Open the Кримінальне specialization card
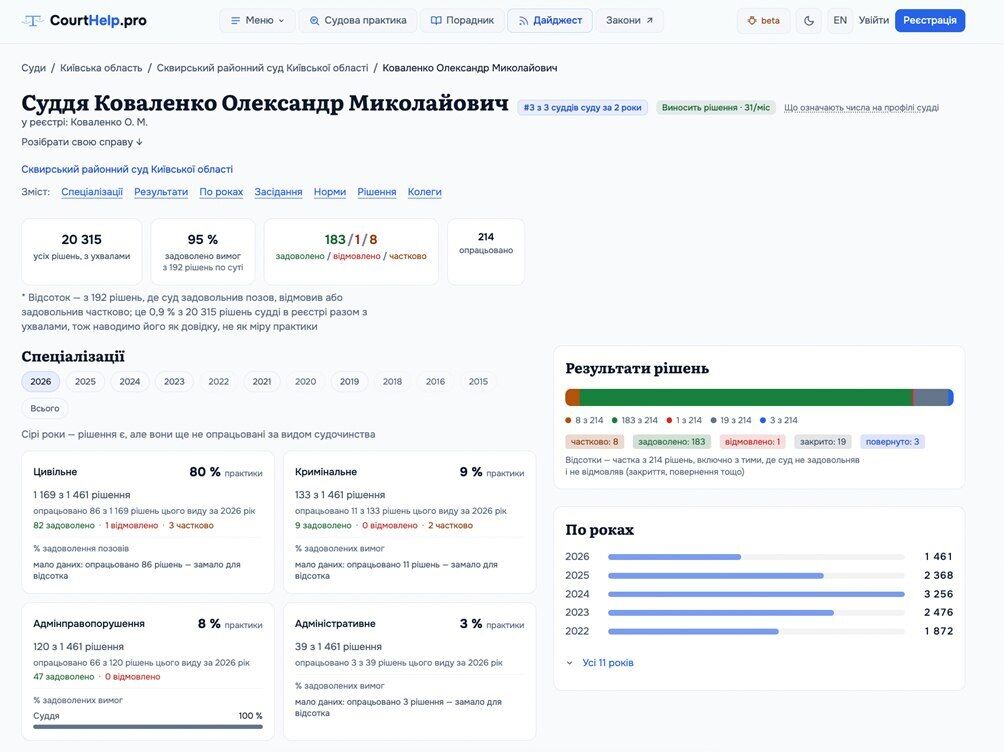The image size is (1004, 752). [409, 523]
